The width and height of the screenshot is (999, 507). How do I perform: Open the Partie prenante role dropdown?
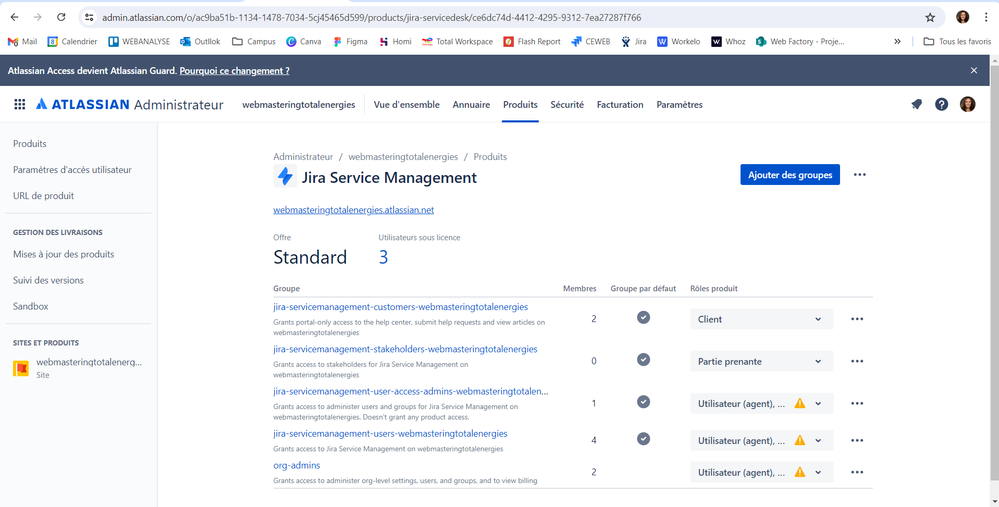click(761, 361)
